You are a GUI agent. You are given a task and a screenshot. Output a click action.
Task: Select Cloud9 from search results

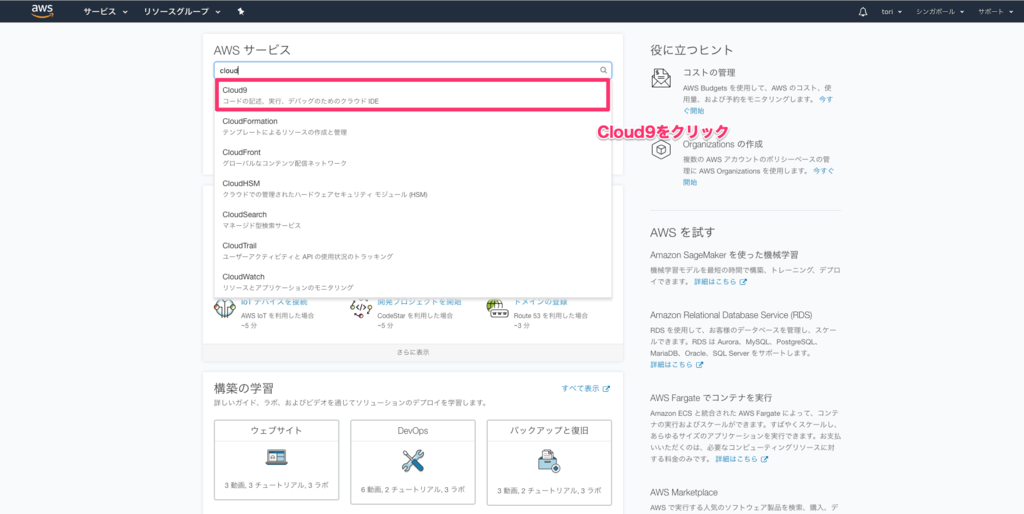point(412,95)
